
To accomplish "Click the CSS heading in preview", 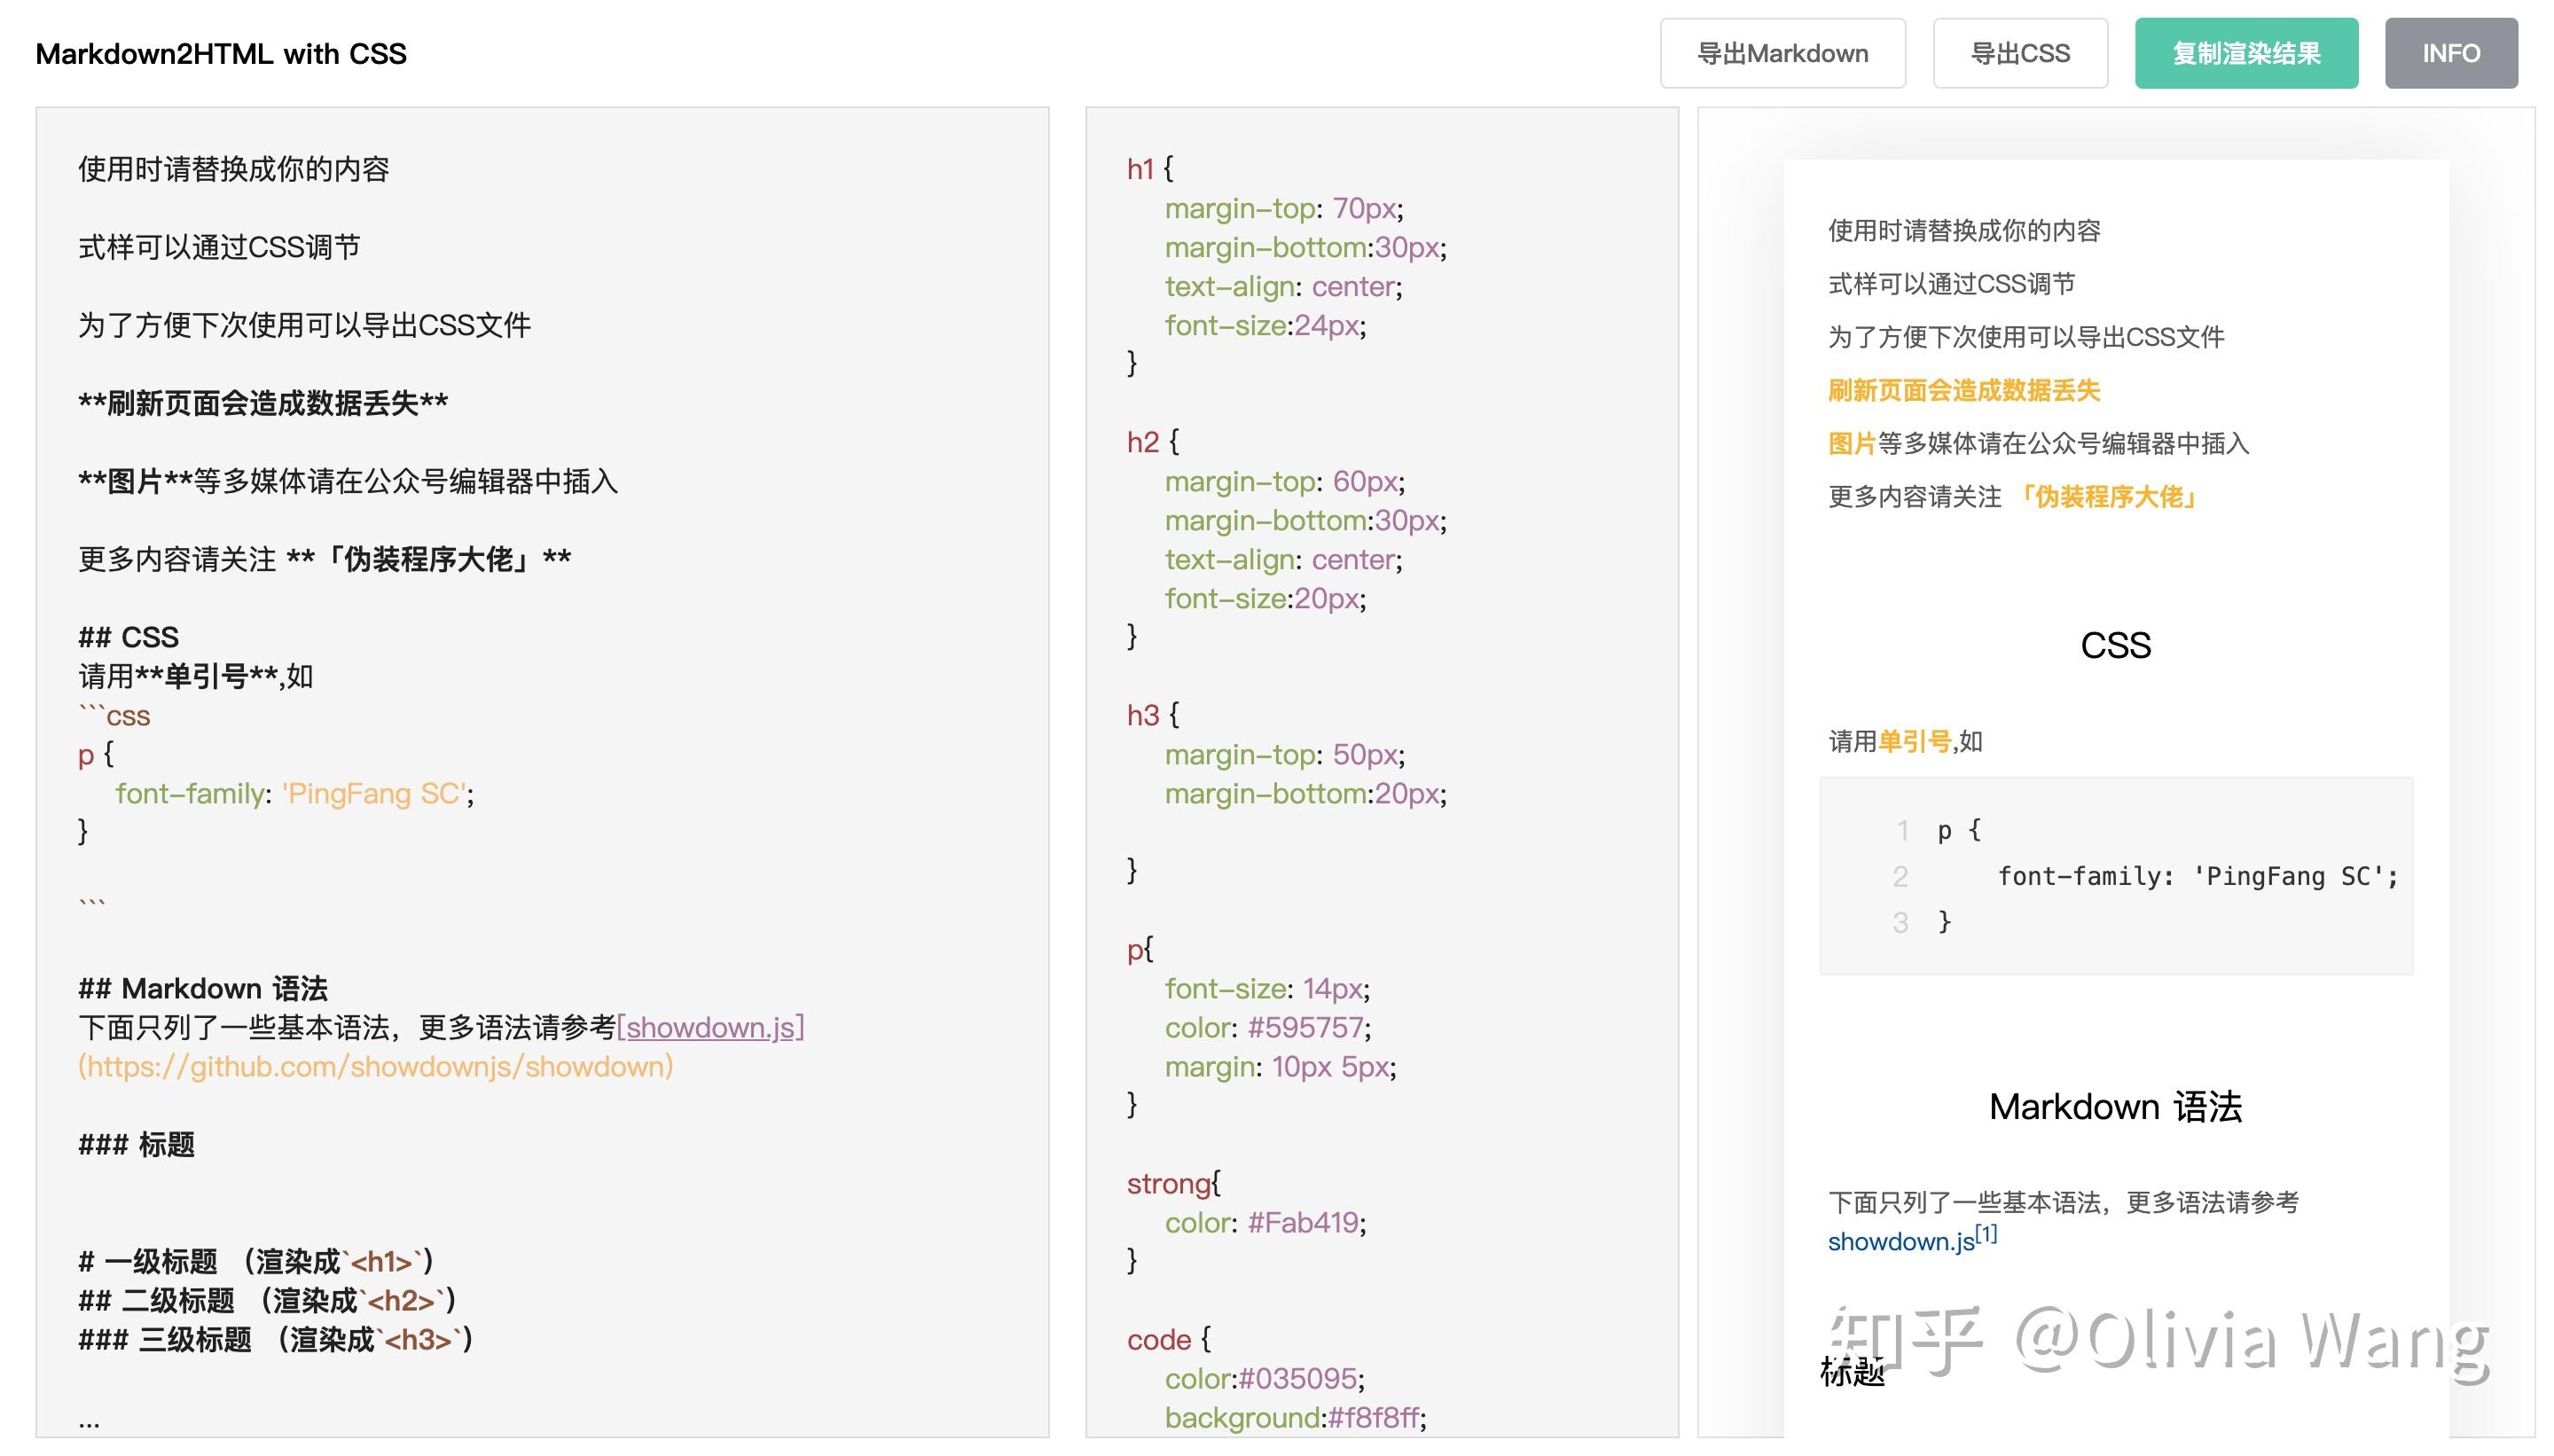I will tap(2115, 645).
